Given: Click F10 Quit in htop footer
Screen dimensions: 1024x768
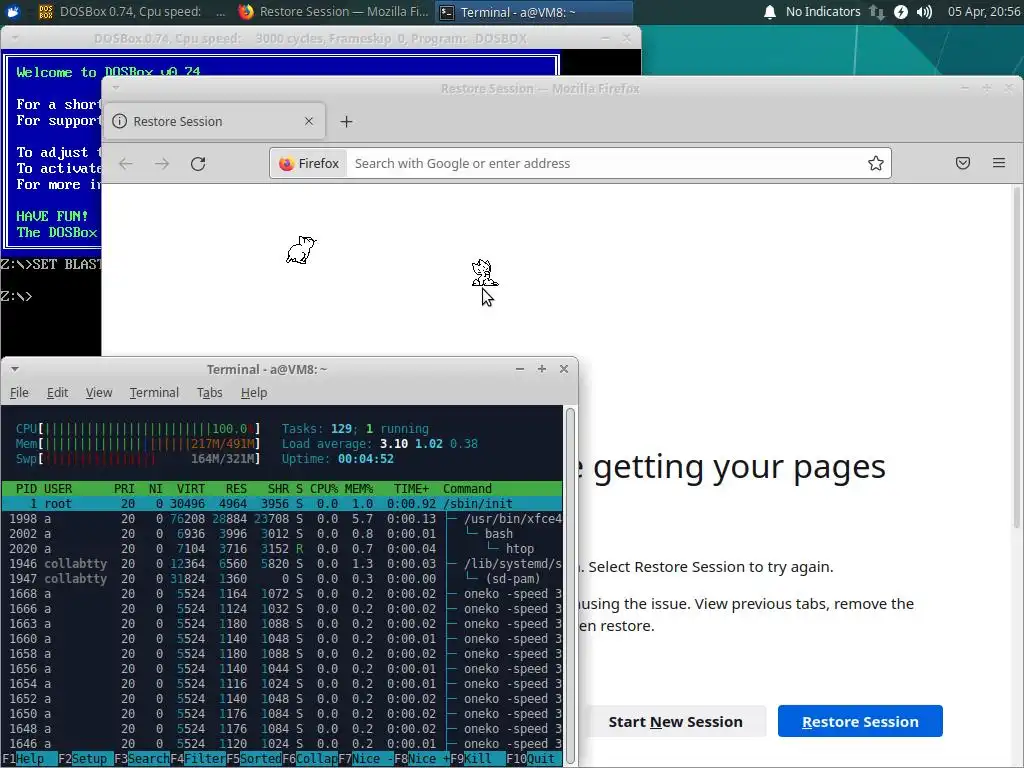Looking at the screenshot, I should tap(534, 759).
